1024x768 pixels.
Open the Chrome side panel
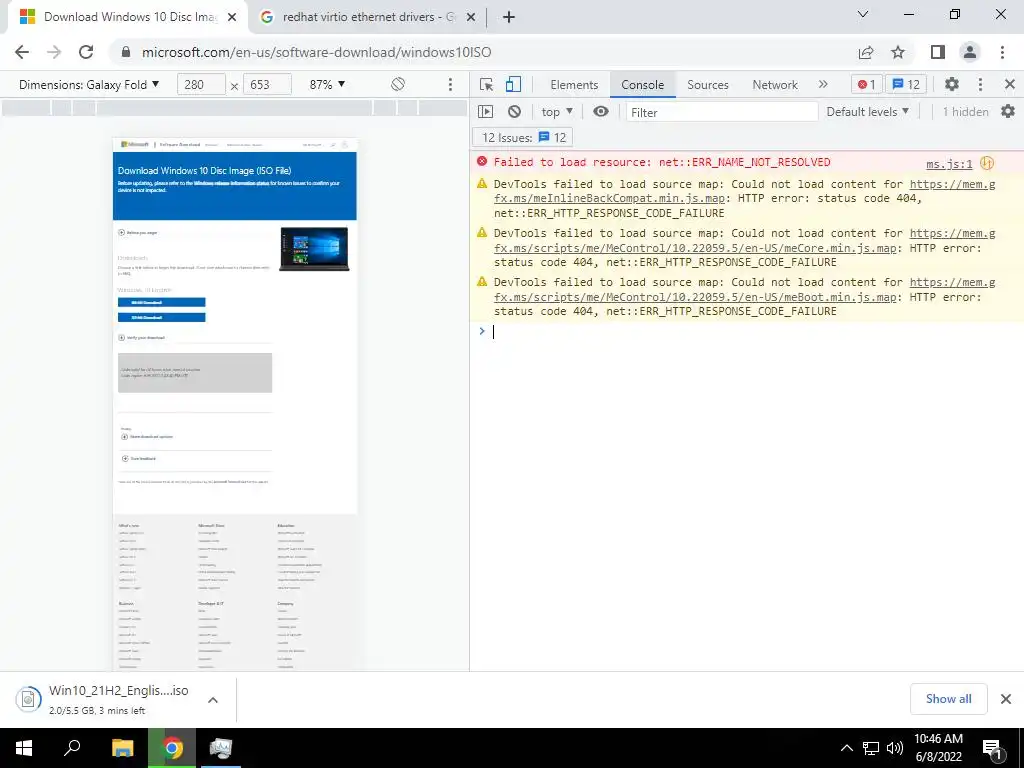click(938, 52)
